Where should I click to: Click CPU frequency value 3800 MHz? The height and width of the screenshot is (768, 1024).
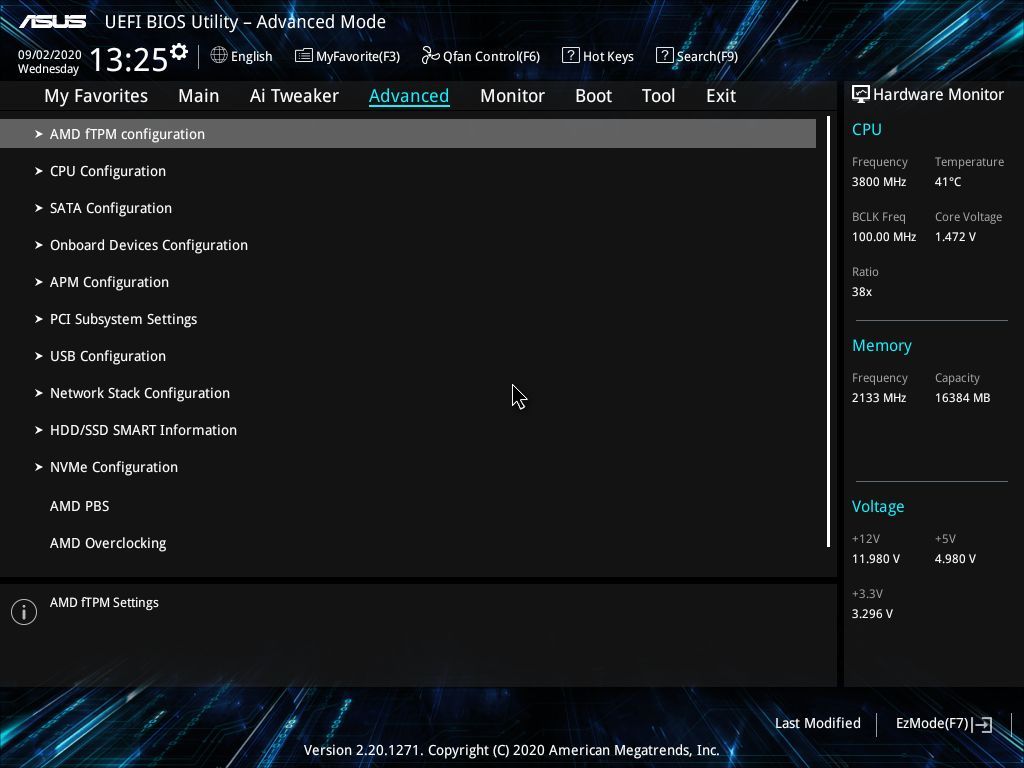pos(878,182)
